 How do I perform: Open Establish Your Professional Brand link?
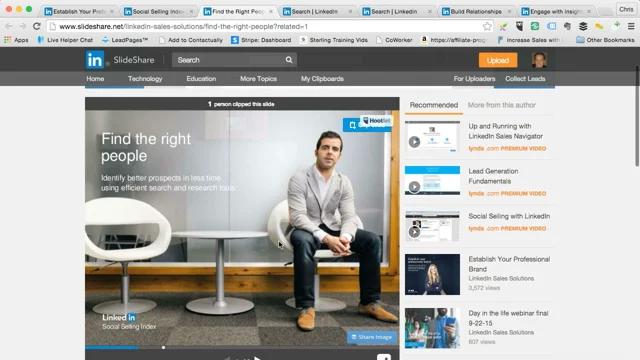pyautogui.click(x=509, y=264)
